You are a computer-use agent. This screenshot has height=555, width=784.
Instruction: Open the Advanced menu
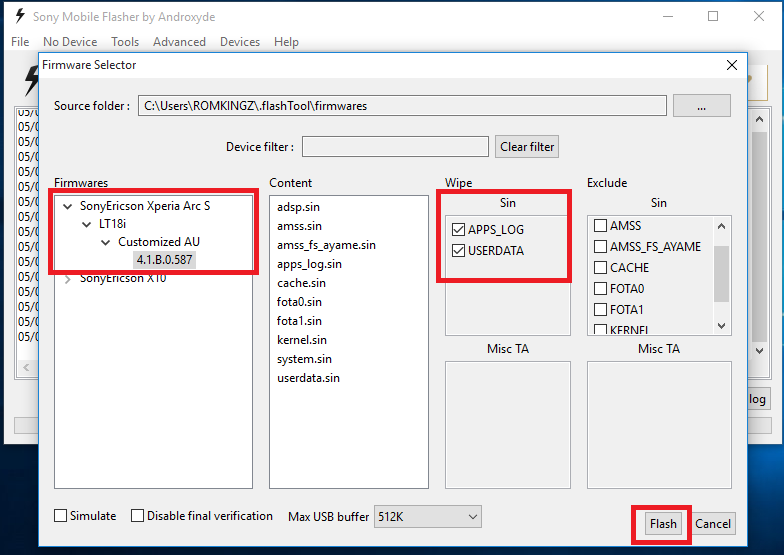tap(180, 42)
